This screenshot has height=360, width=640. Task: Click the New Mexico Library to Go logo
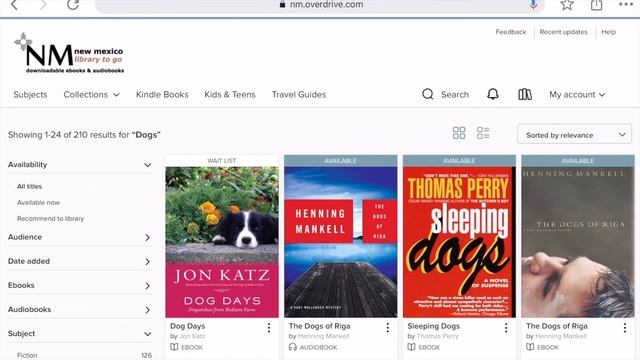click(x=69, y=53)
